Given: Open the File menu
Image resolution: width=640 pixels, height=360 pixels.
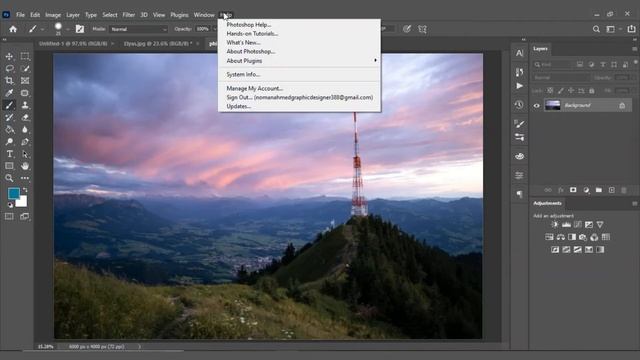Looking at the screenshot, I should tap(20, 15).
